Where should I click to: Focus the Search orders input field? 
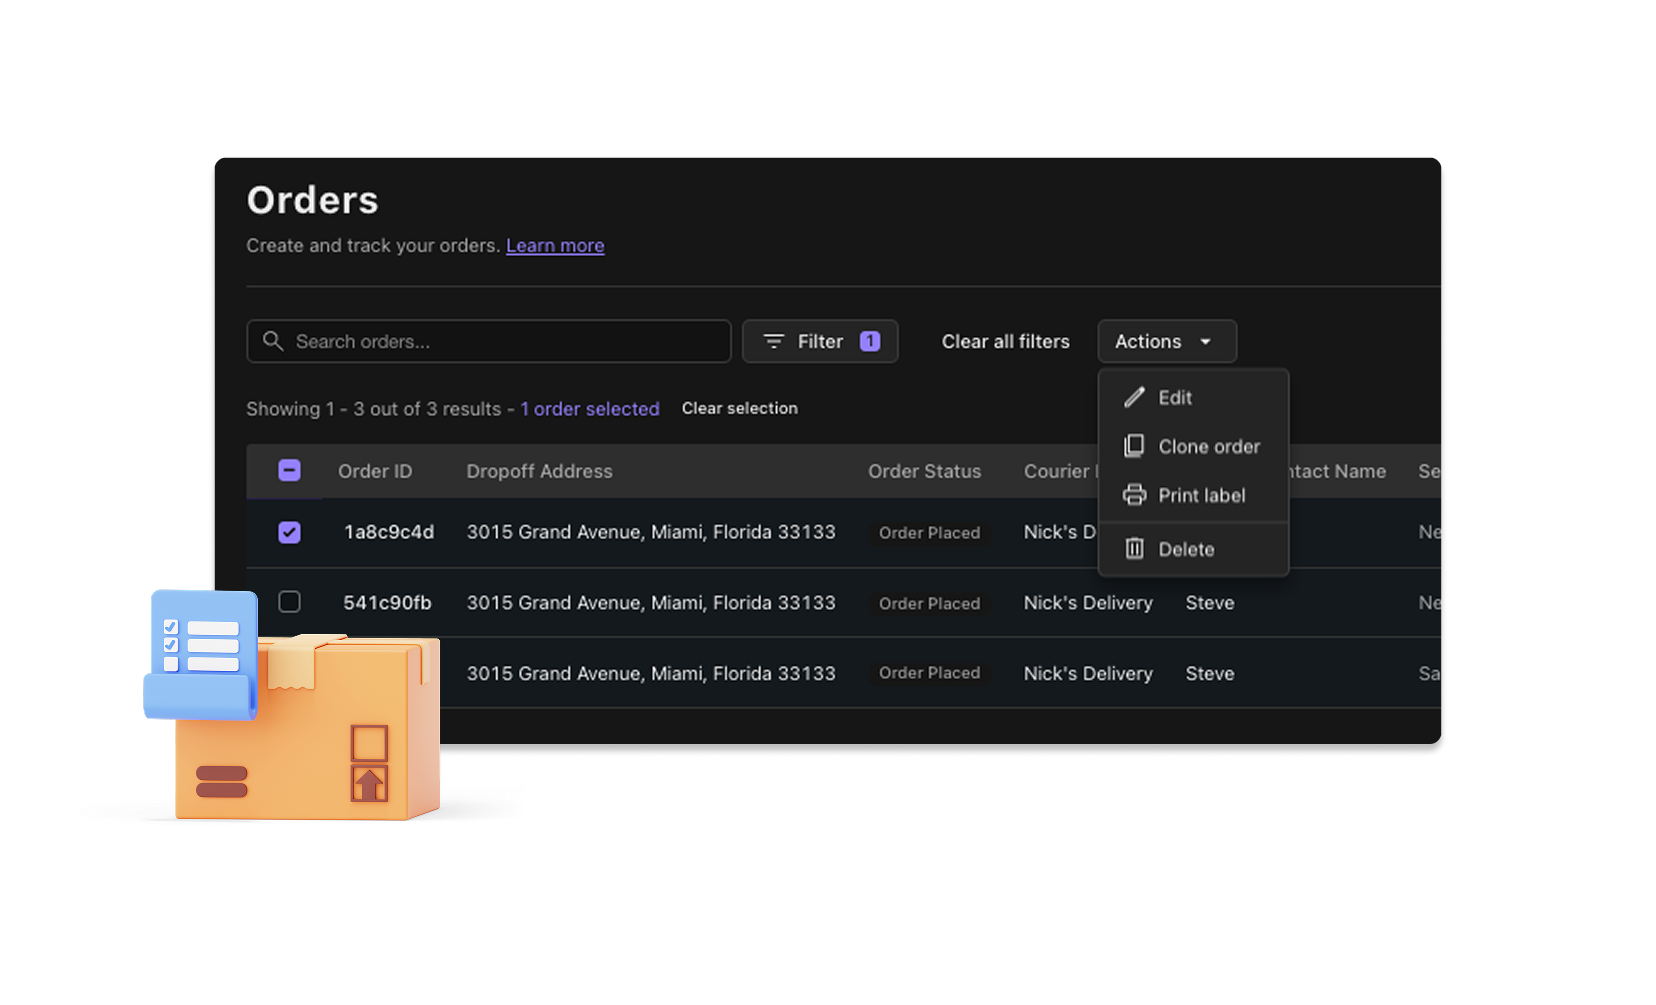pos(500,341)
